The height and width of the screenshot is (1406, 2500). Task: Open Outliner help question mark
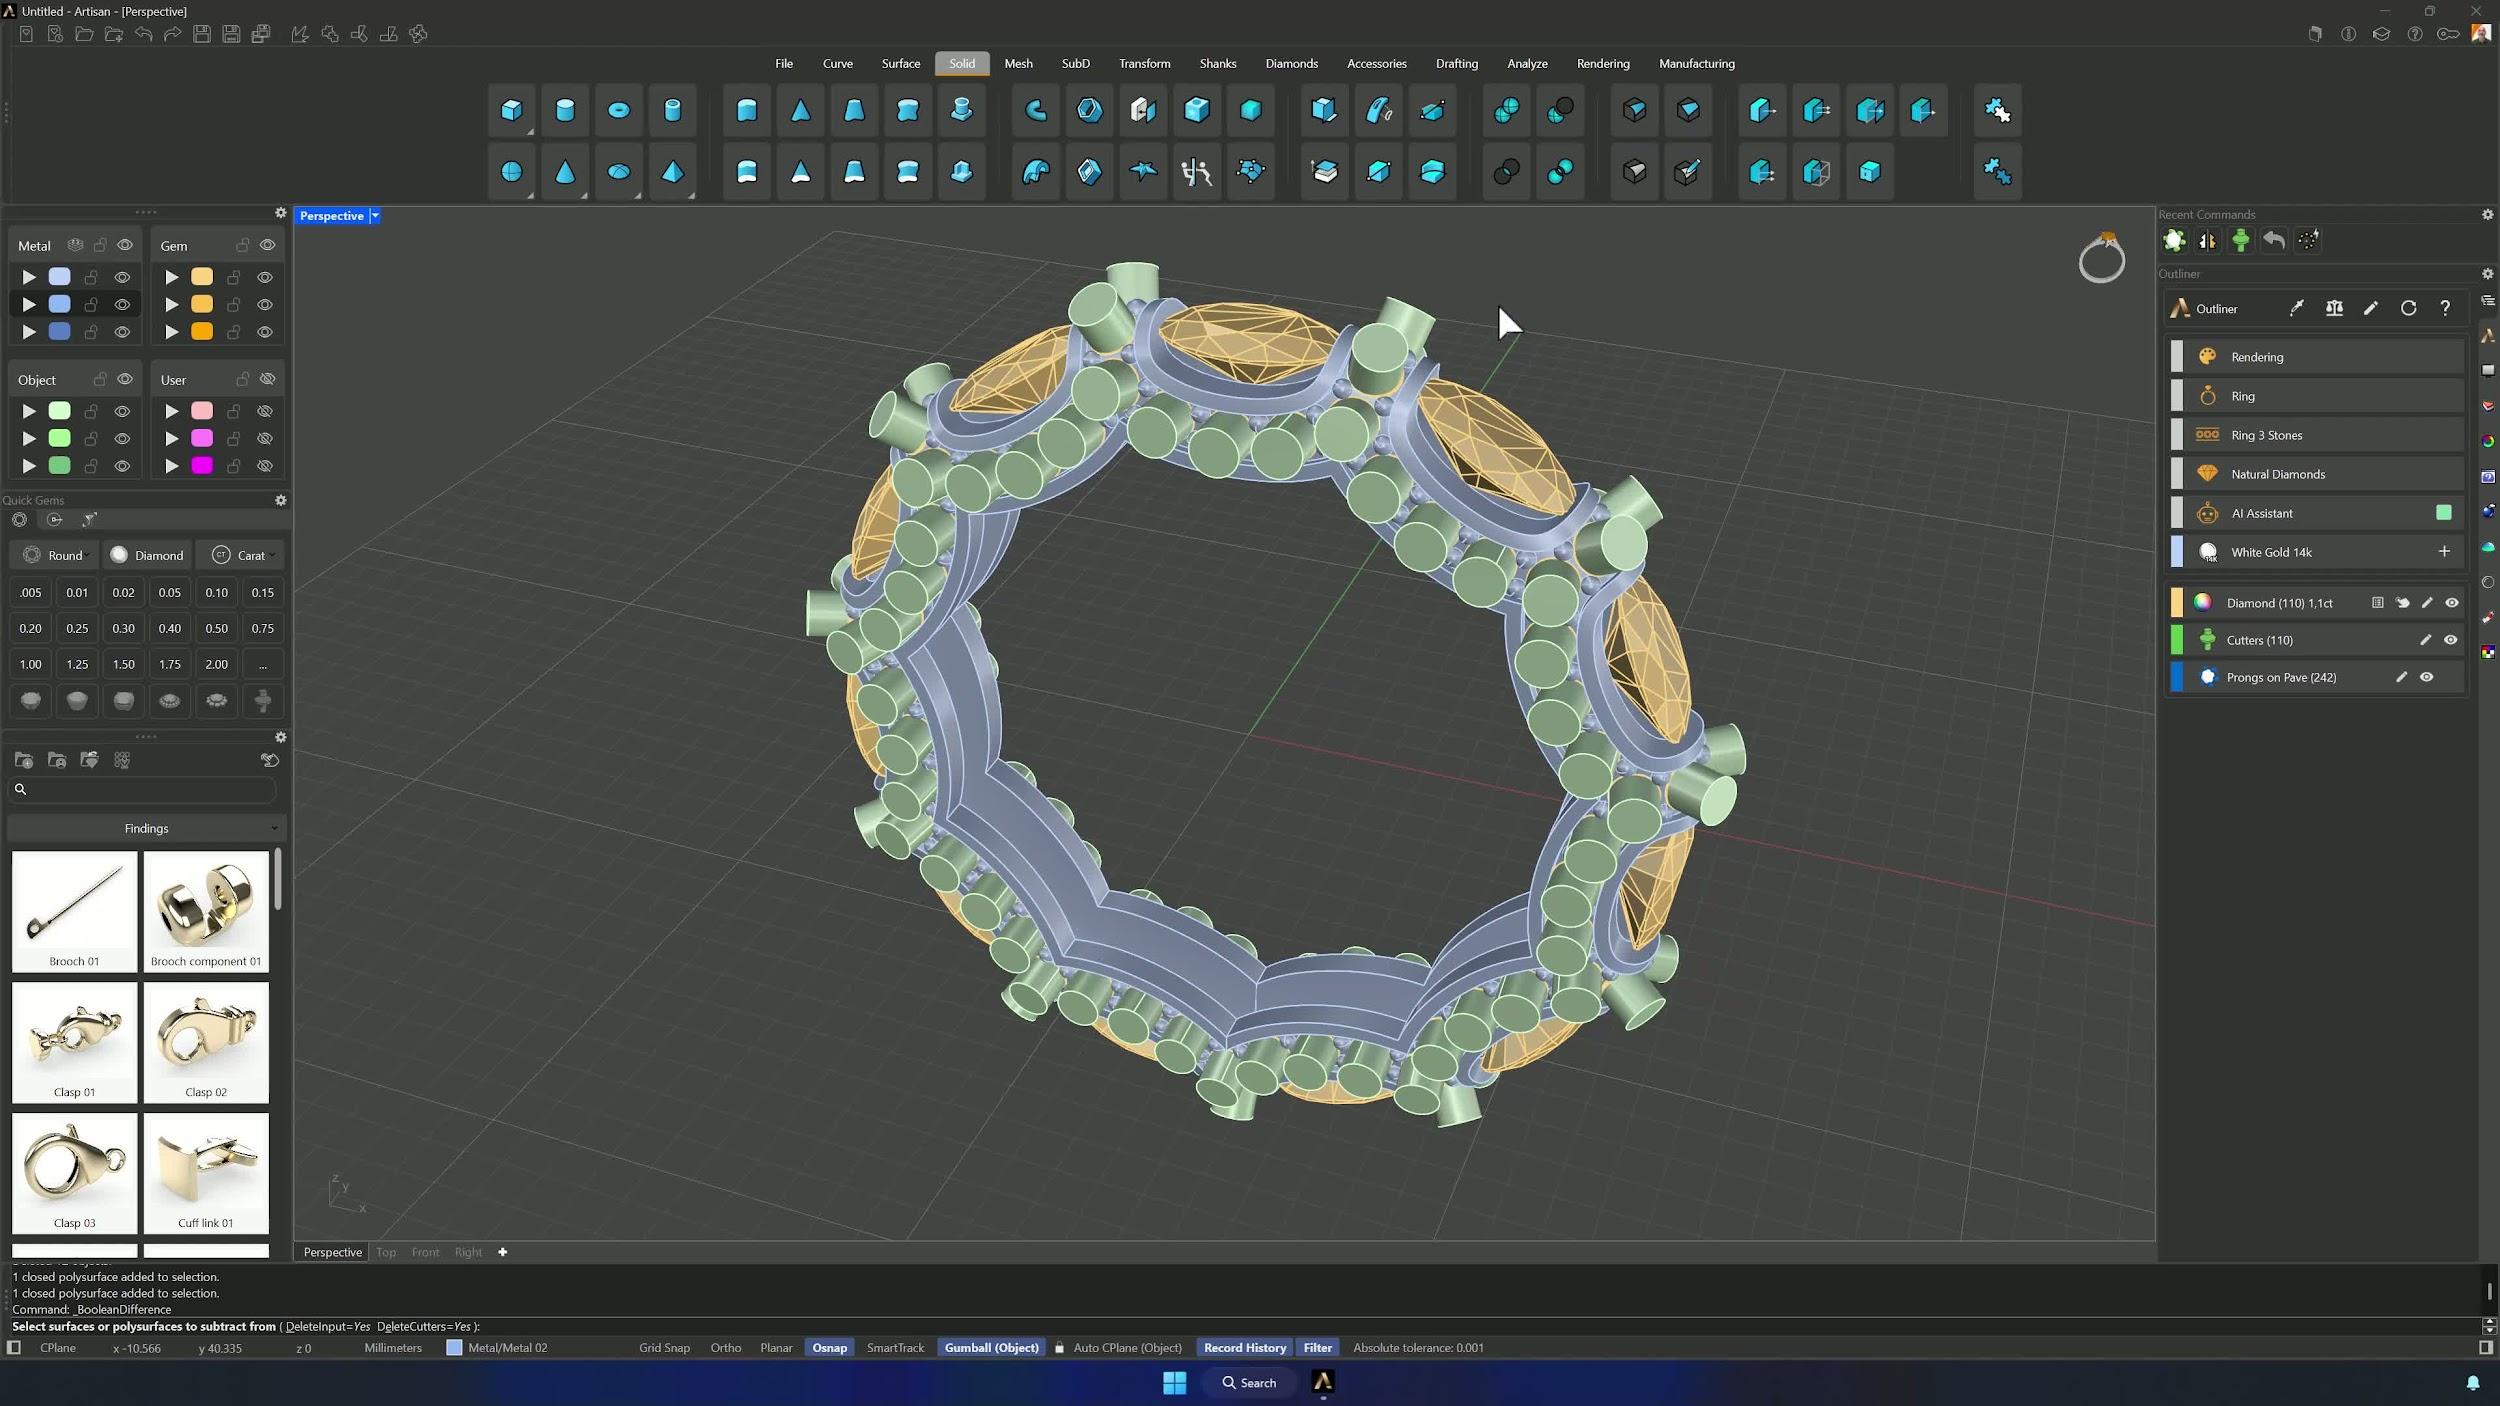click(x=2445, y=309)
